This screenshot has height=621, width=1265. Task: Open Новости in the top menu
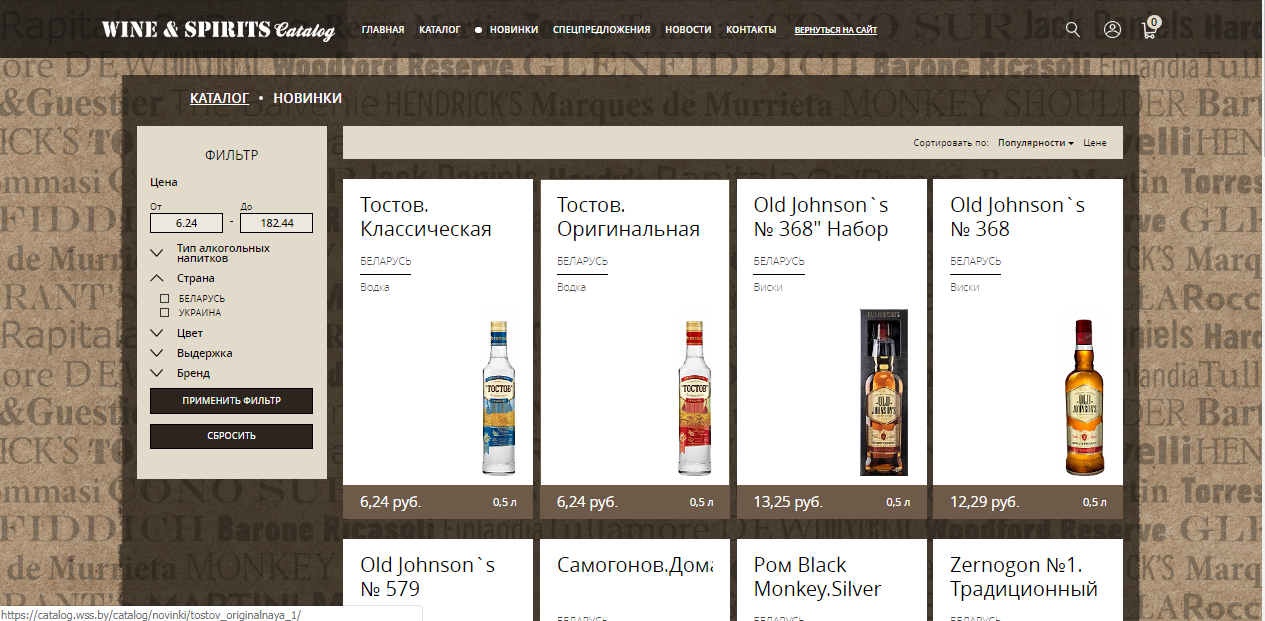tap(688, 30)
